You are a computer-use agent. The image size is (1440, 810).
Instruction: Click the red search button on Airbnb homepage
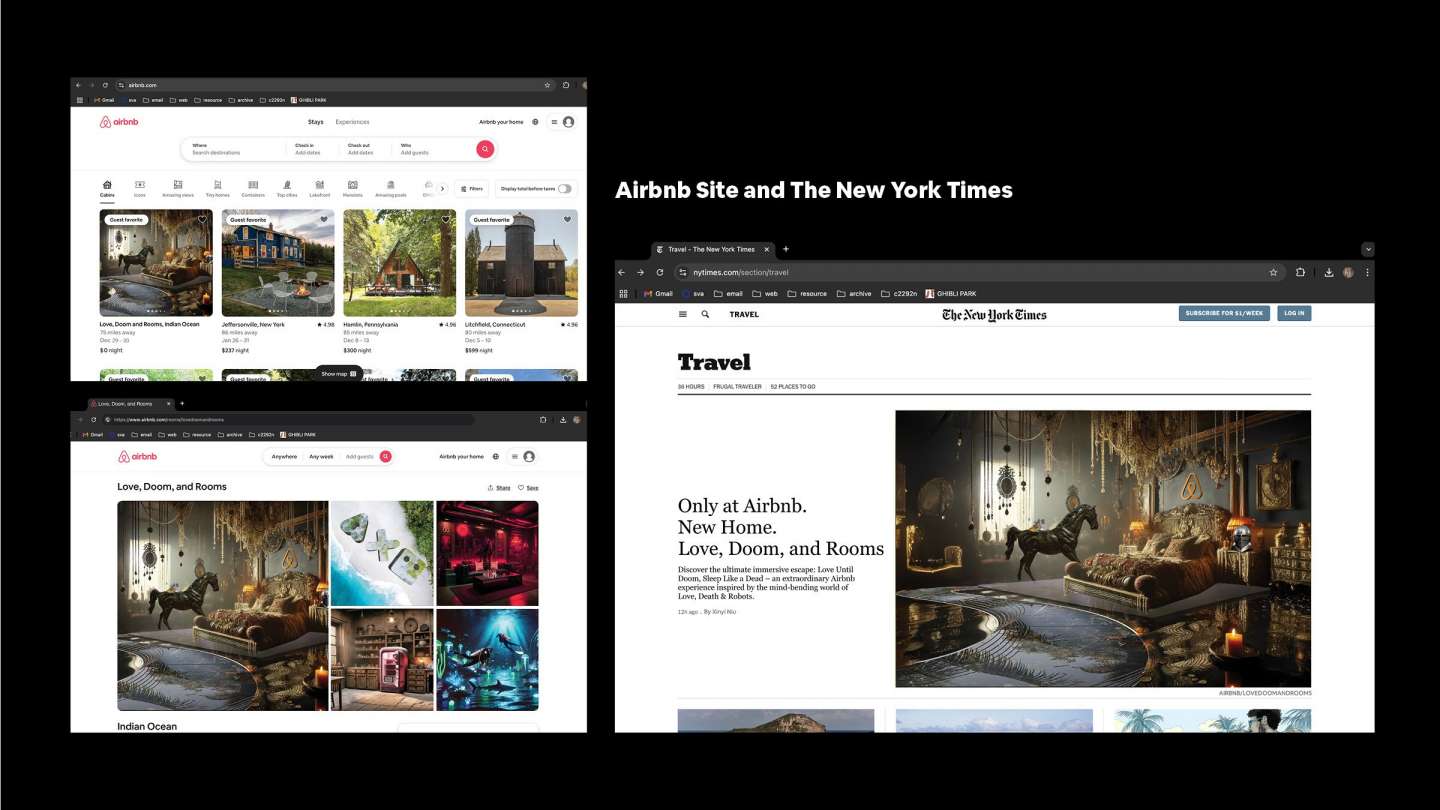[x=485, y=149]
